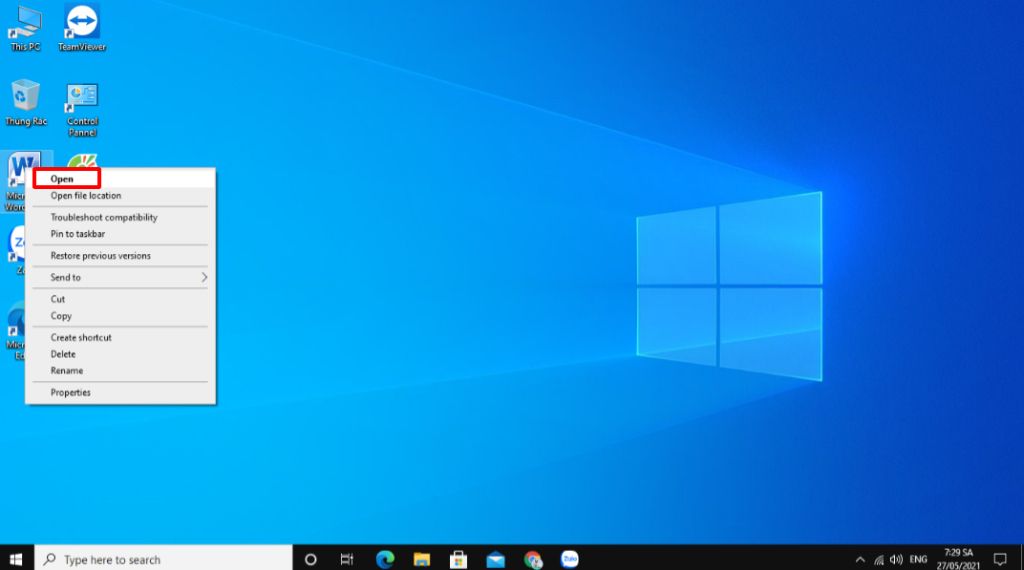Open File Explorer from the taskbar

point(422,559)
